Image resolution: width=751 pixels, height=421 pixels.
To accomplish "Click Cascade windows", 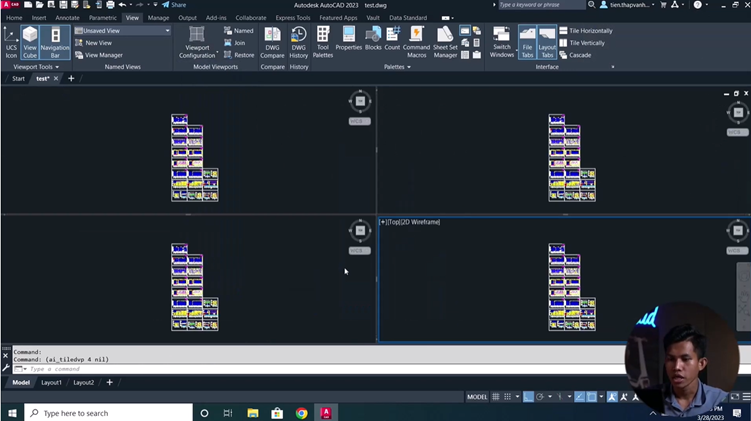I will click(x=575, y=55).
